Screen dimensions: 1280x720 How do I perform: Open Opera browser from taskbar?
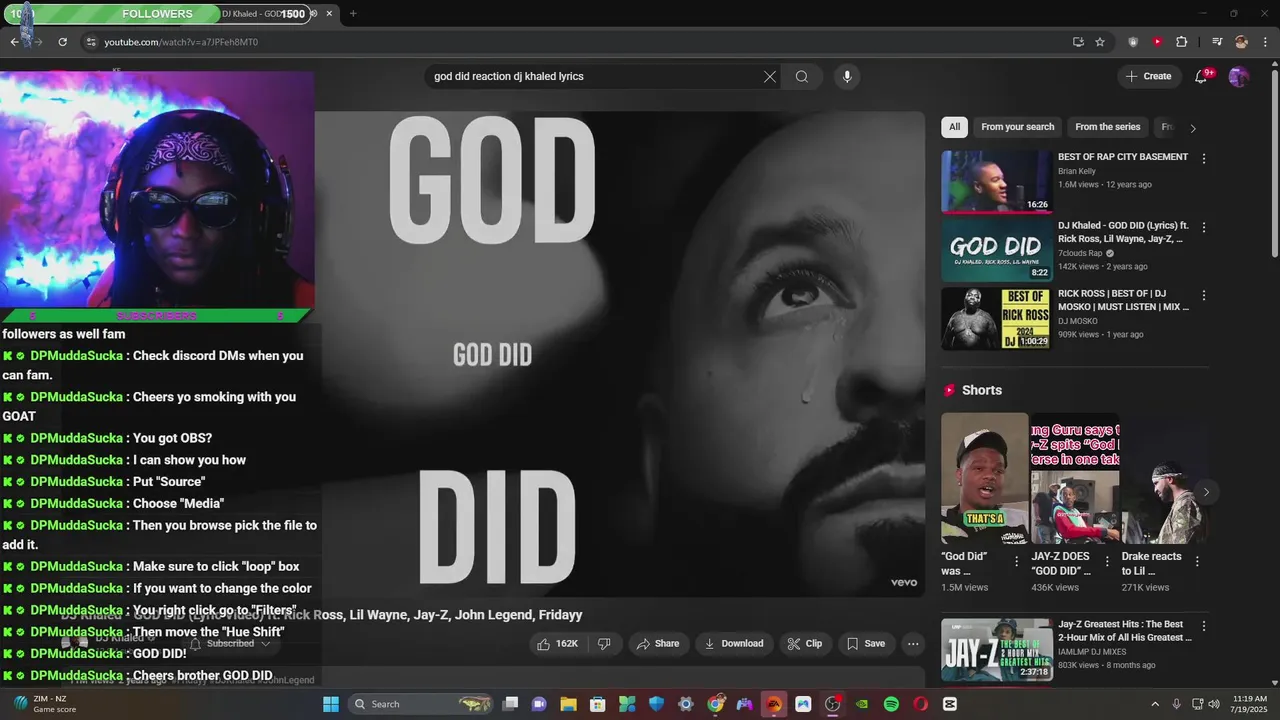tap(920, 704)
